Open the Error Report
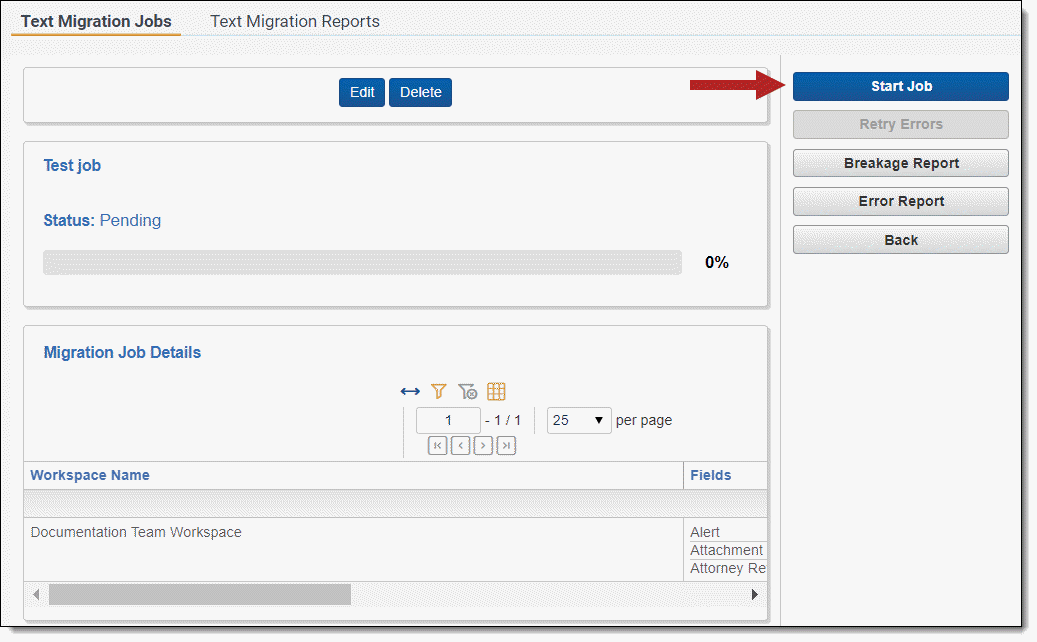 [x=900, y=201]
